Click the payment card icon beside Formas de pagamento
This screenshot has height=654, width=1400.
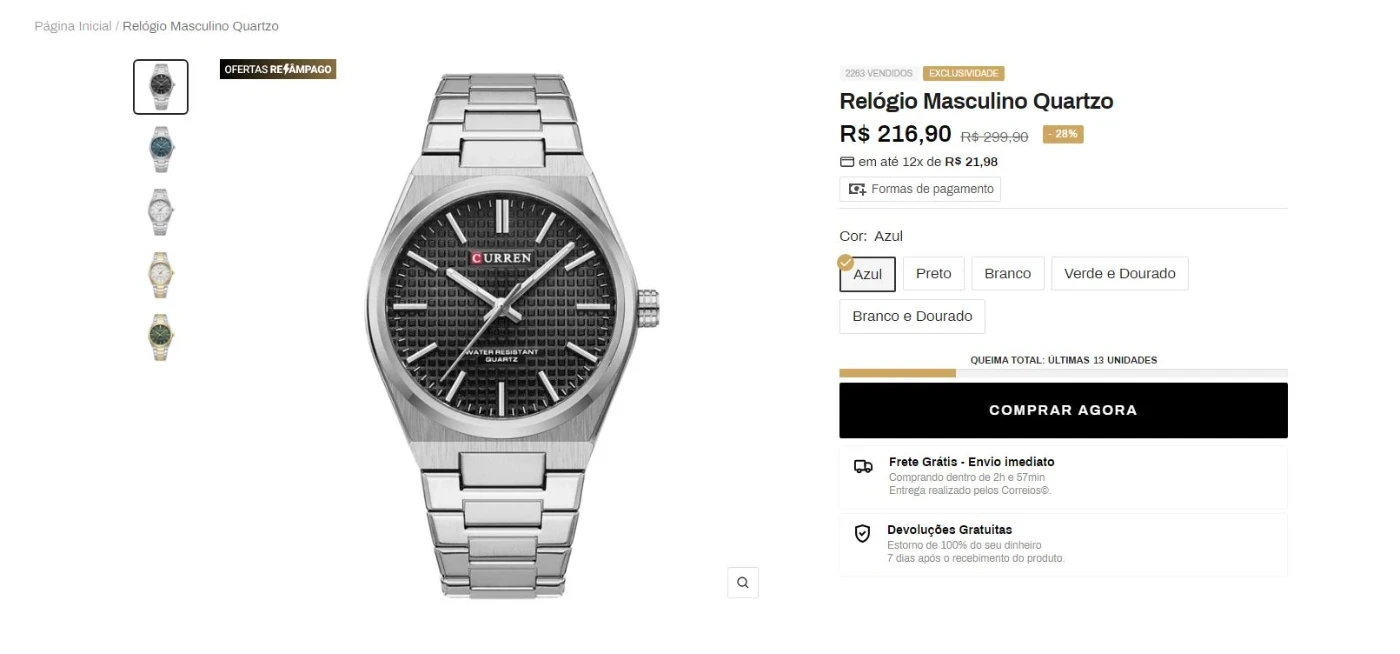click(x=857, y=189)
